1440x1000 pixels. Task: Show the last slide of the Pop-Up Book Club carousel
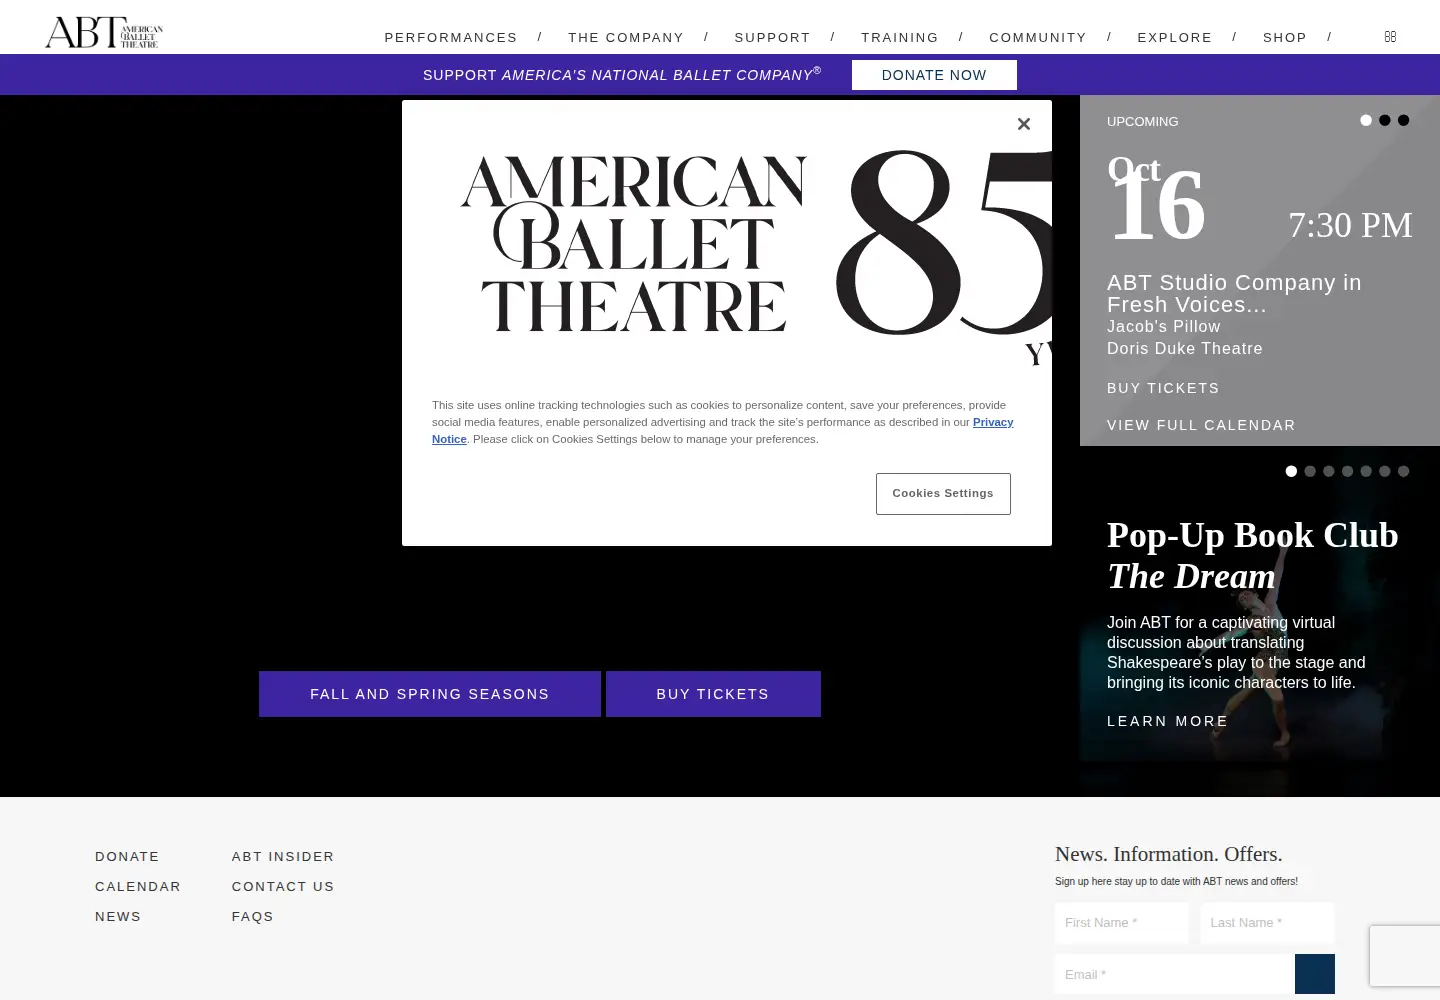click(x=1404, y=471)
